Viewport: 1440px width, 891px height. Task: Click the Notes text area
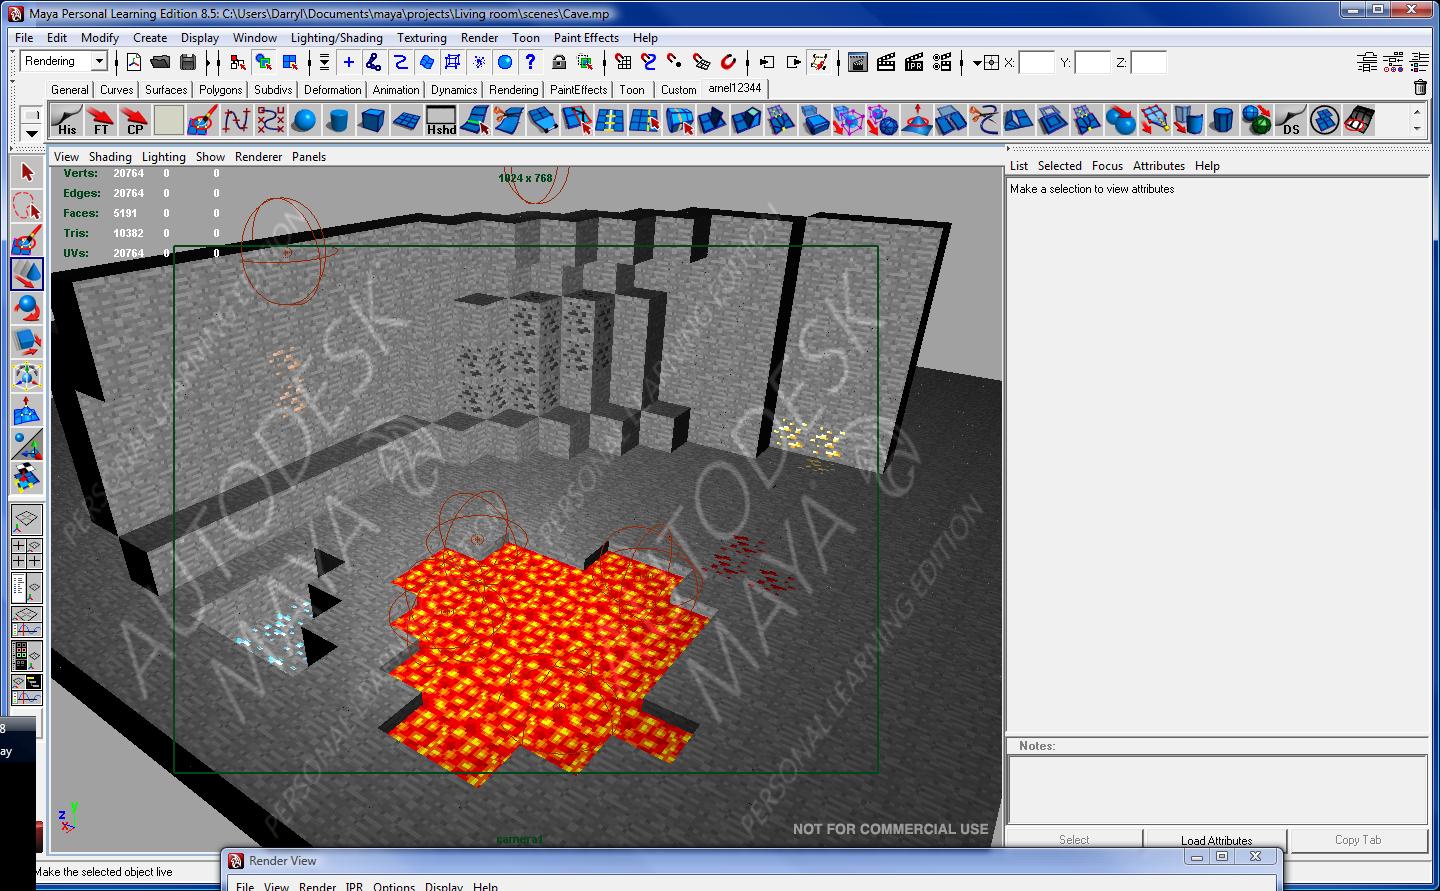(1217, 789)
